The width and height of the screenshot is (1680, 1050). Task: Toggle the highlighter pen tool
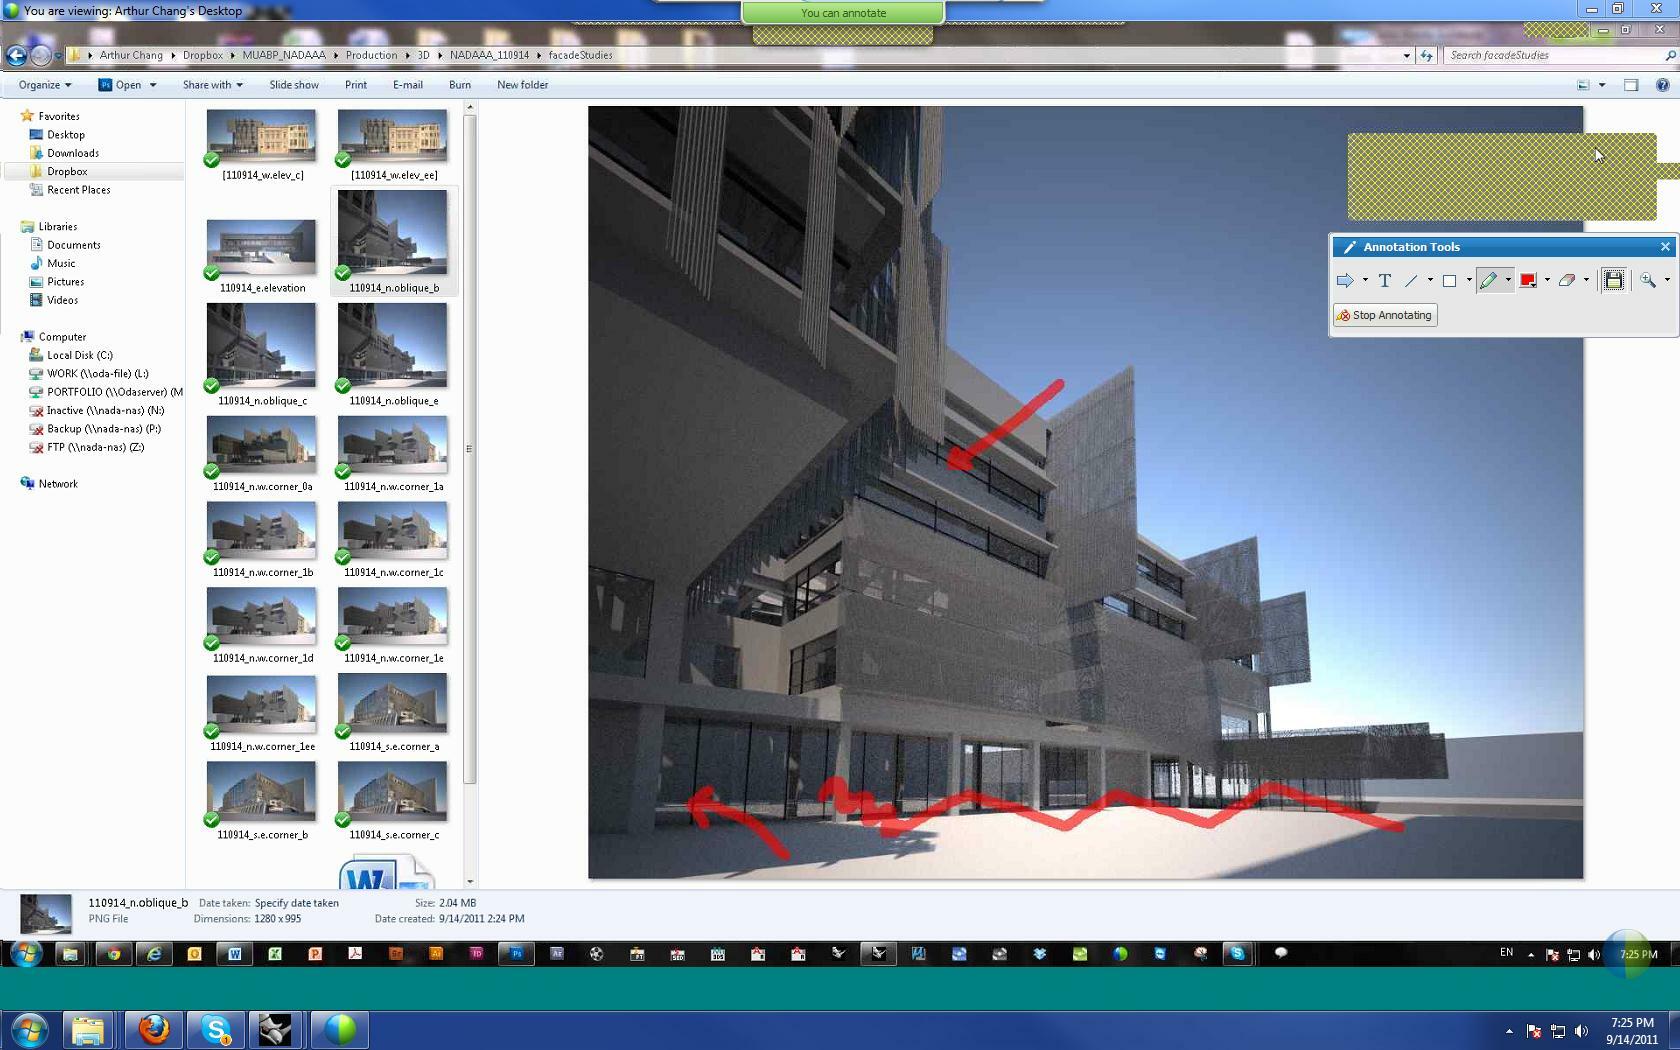tap(1488, 281)
